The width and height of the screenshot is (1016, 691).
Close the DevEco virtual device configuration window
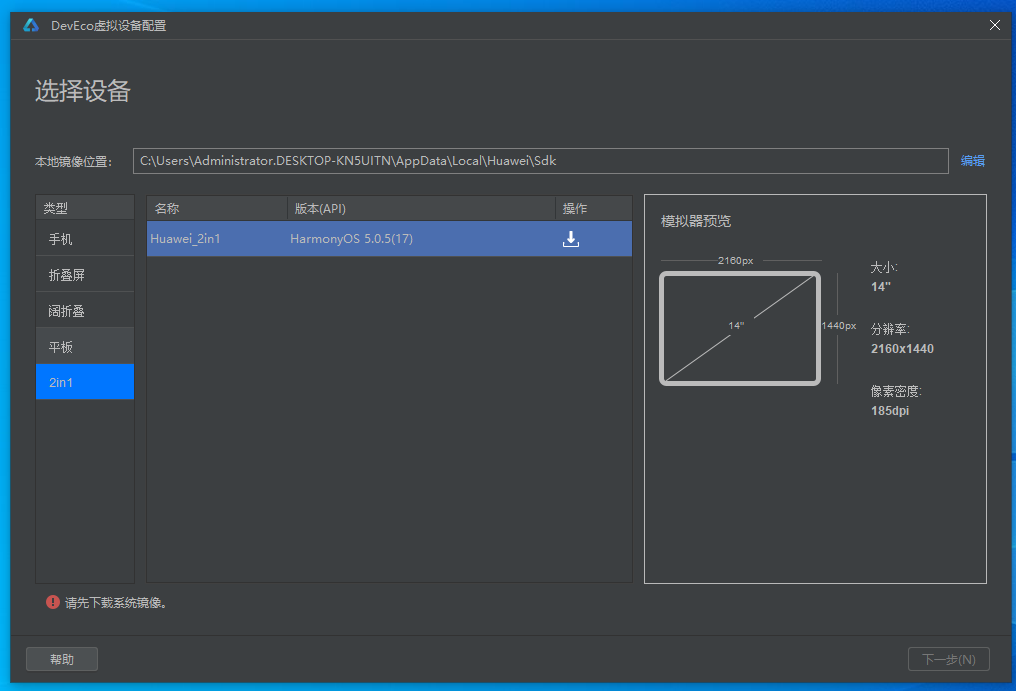(x=994, y=25)
